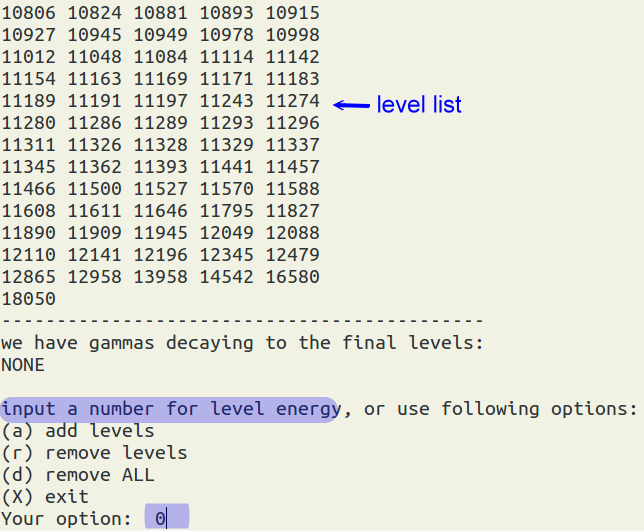Click the level energy value 11189
Image resolution: width=644 pixels, height=531 pixels.
pyautogui.click(x=28, y=101)
